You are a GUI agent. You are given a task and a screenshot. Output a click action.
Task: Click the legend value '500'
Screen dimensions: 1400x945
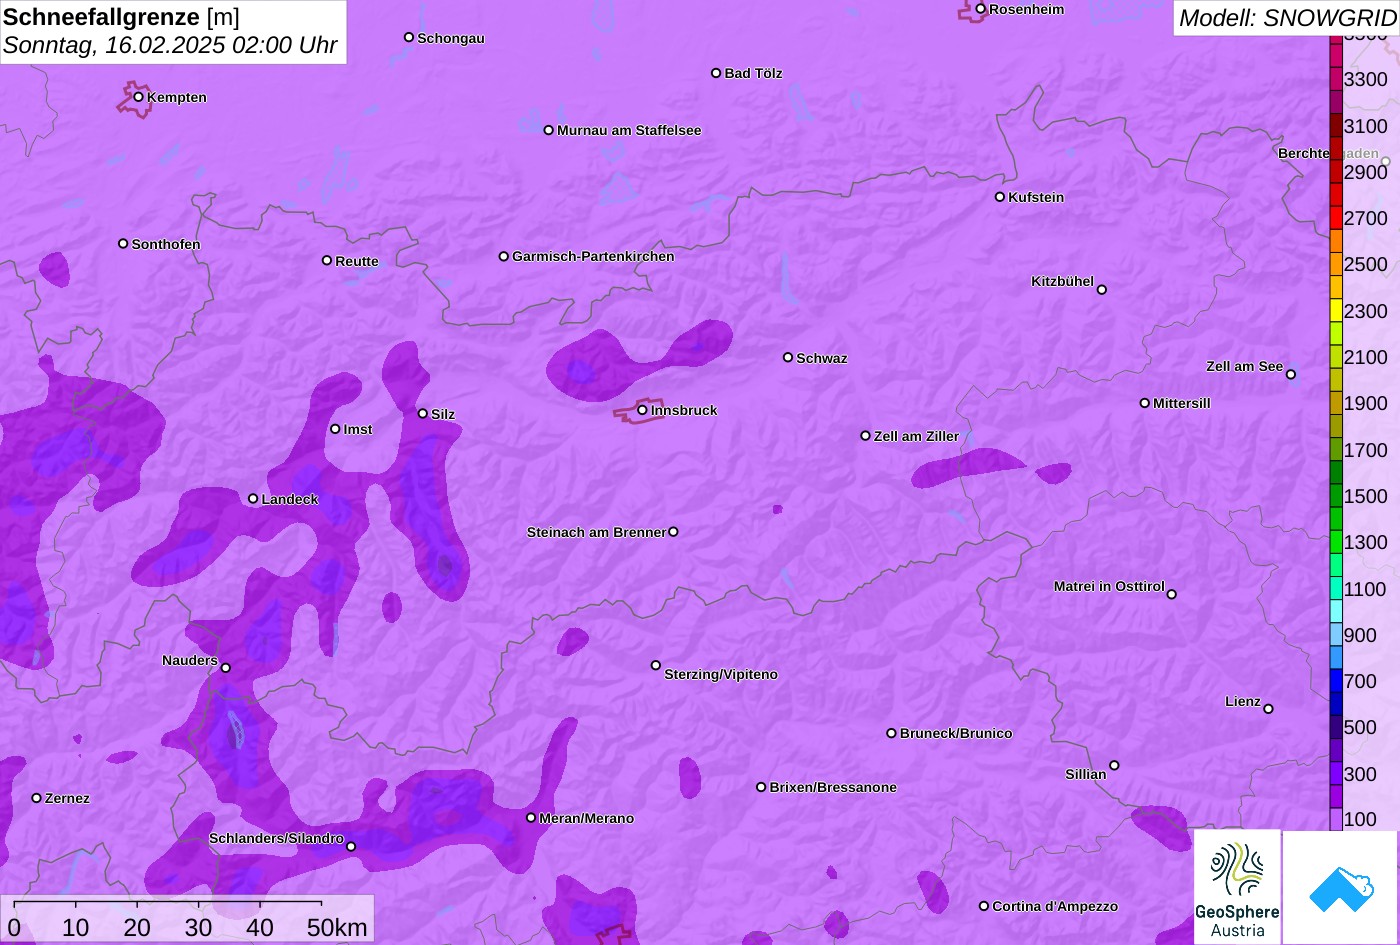(1360, 727)
